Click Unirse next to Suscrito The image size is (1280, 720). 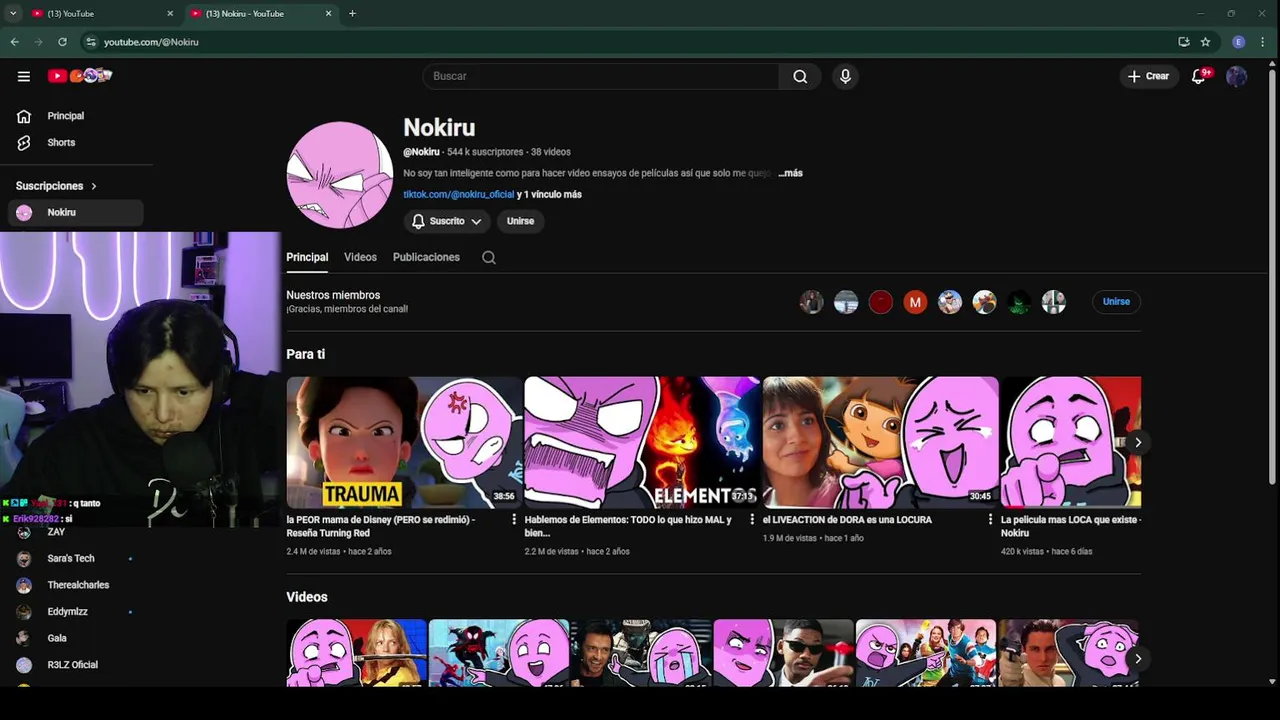520,221
